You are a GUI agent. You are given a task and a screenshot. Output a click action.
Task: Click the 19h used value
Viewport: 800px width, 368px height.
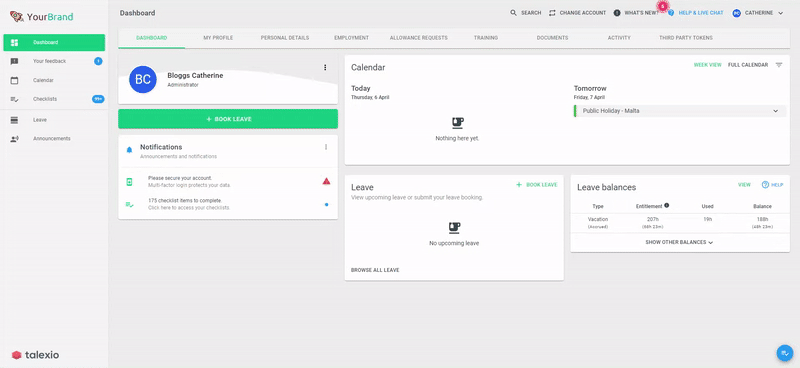[x=707, y=219]
